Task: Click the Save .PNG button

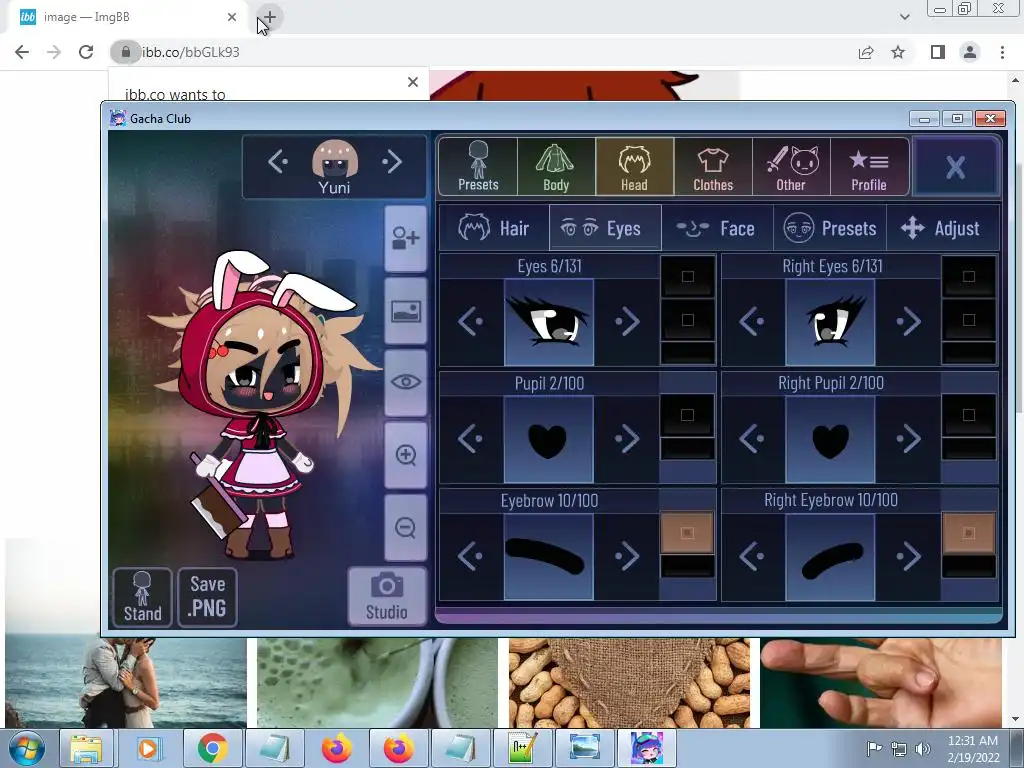Action: pyautogui.click(x=207, y=597)
